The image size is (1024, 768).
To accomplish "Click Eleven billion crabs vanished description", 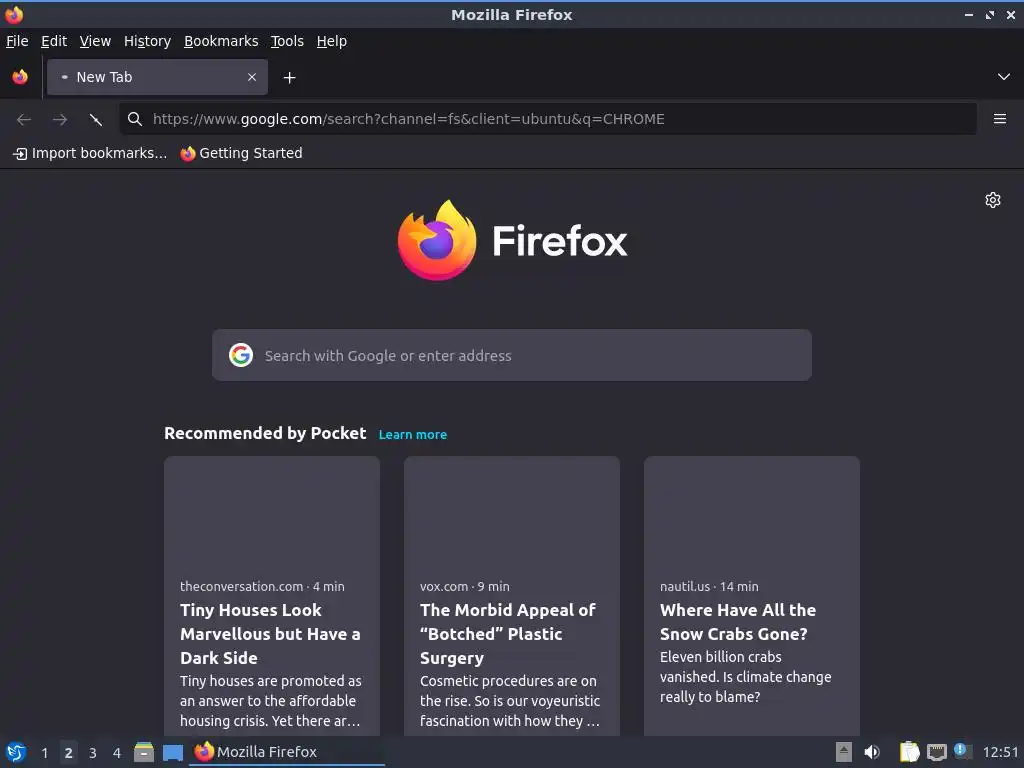I will pos(745,677).
